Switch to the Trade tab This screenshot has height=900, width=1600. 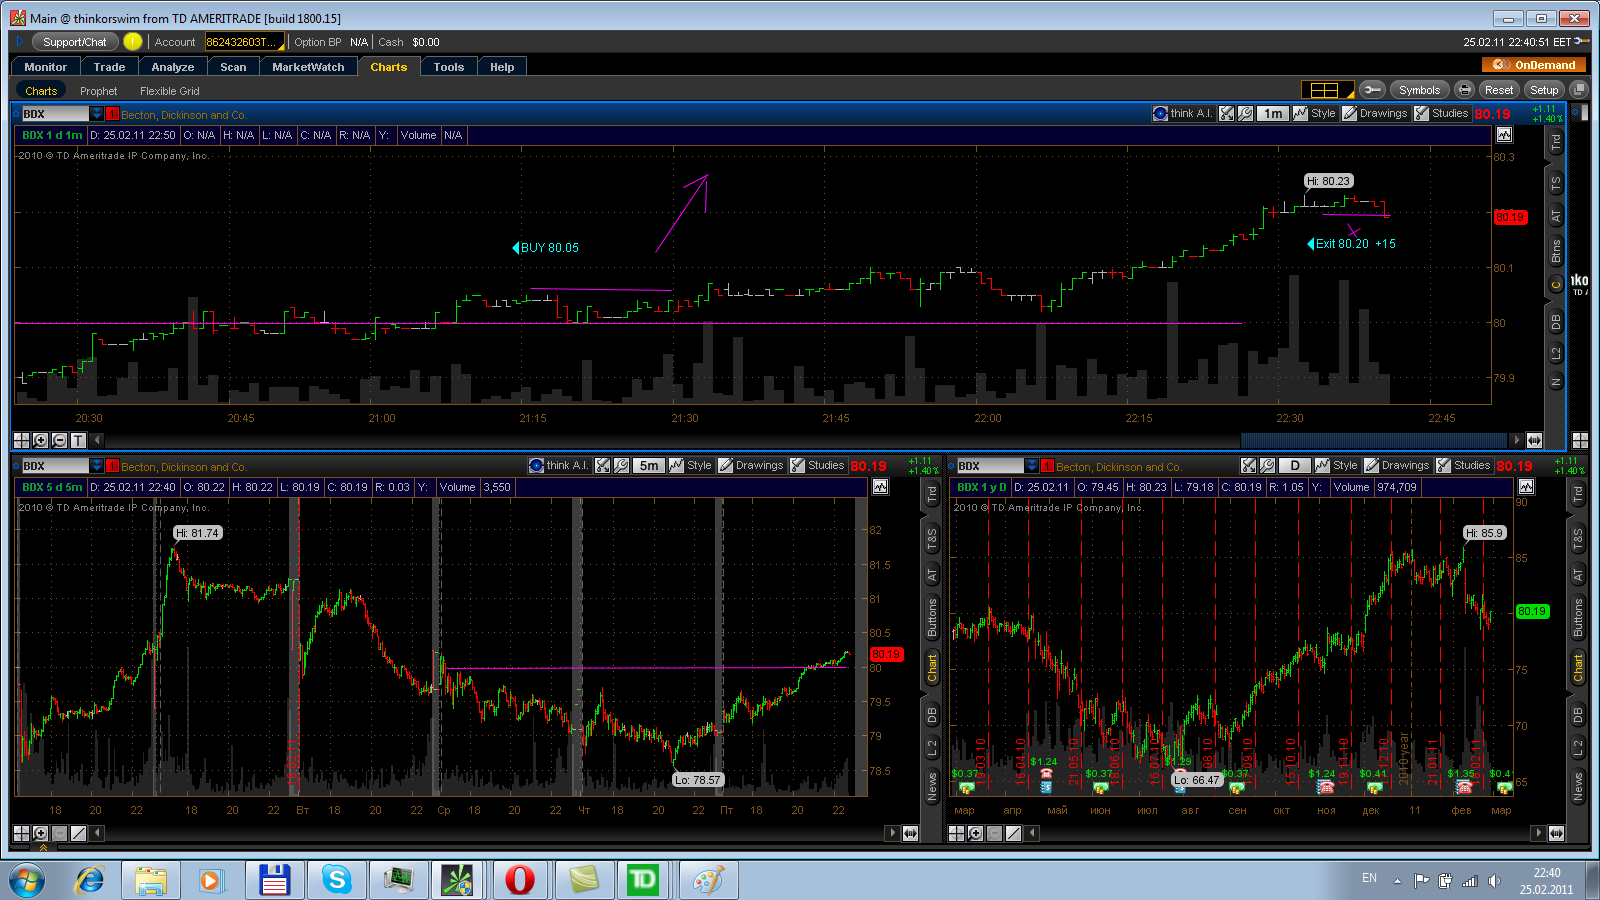pyautogui.click(x=109, y=67)
